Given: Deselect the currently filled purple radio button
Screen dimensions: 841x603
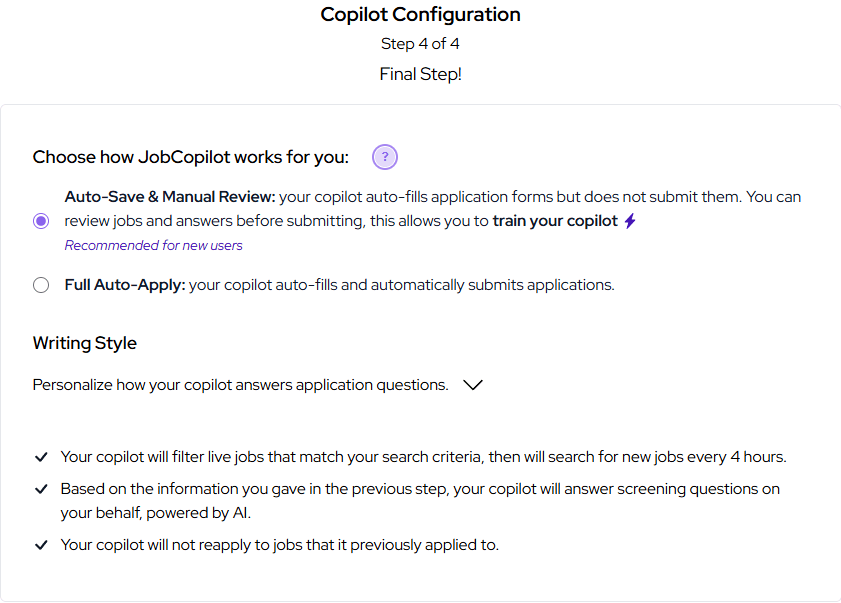Looking at the screenshot, I should click(x=40, y=219).
